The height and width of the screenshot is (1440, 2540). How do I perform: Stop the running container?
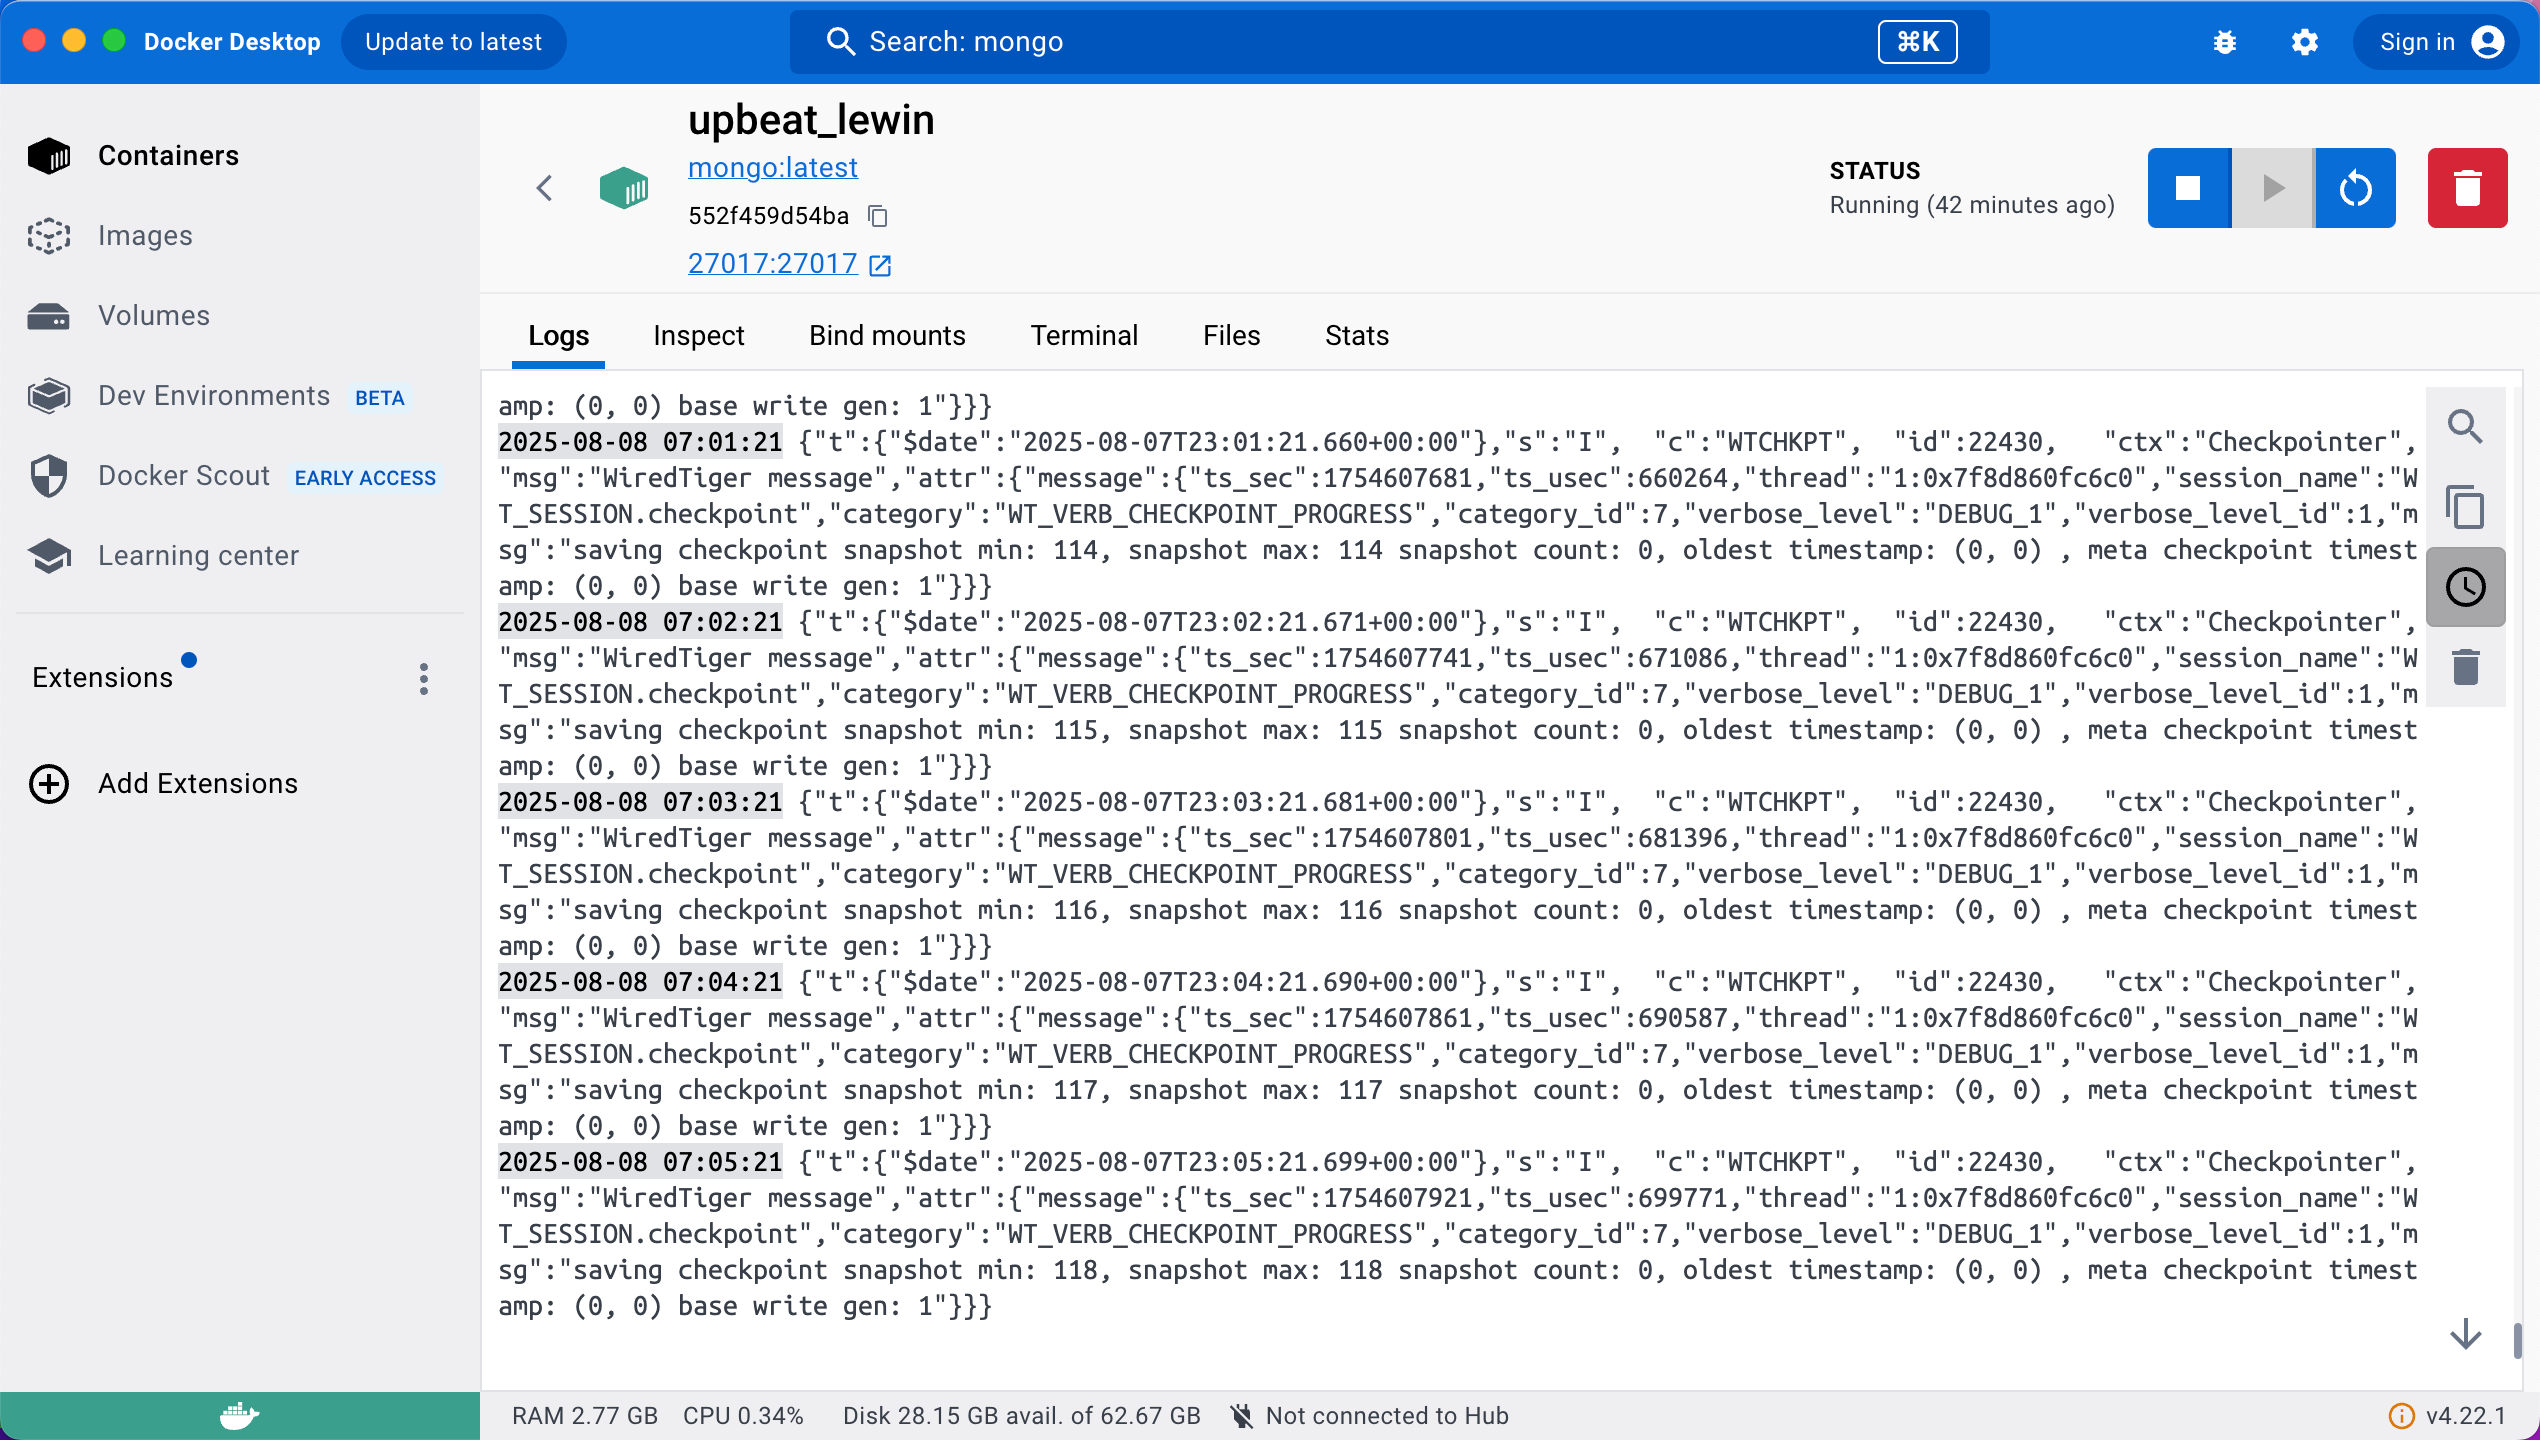(x=2188, y=188)
